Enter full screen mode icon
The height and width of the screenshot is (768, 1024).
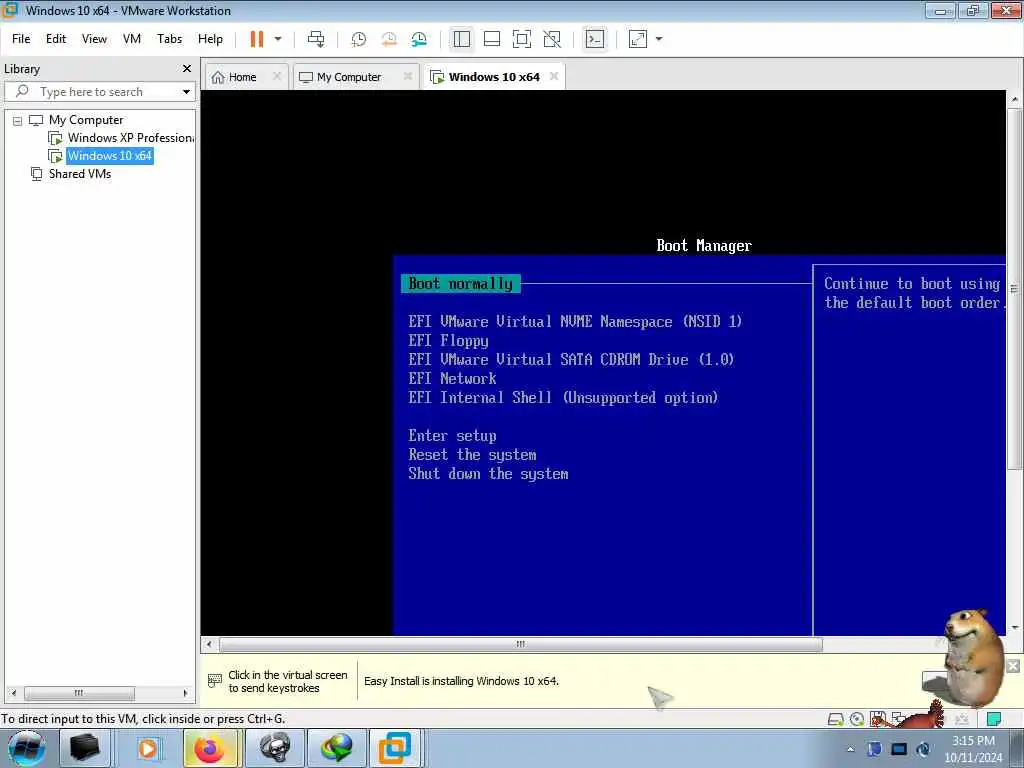coord(522,39)
